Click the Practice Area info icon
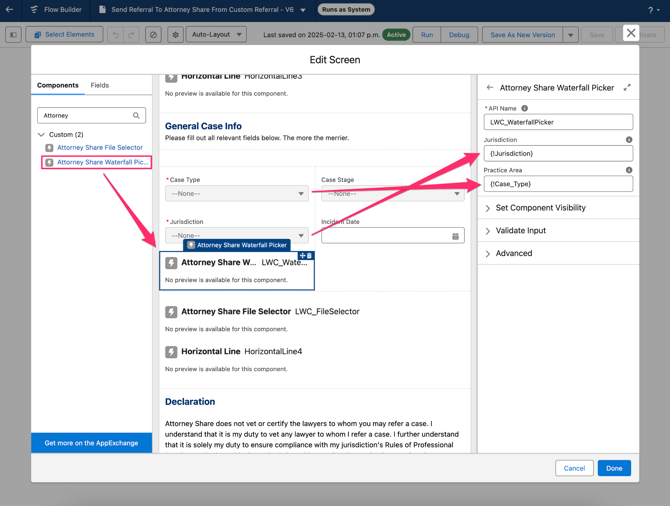The width and height of the screenshot is (670, 506). point(629,170)
